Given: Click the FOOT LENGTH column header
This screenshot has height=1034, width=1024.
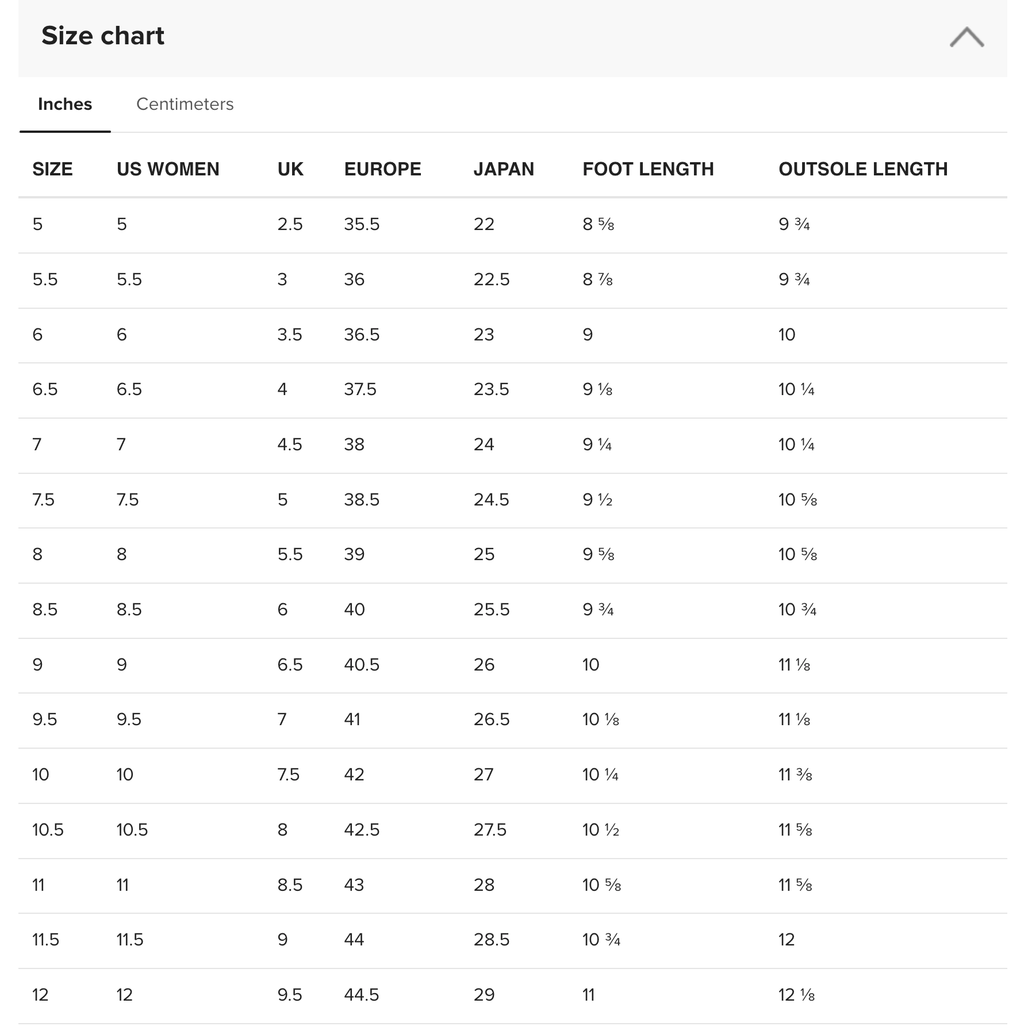Looking at the screenshot, I should [x=648, y=169].
